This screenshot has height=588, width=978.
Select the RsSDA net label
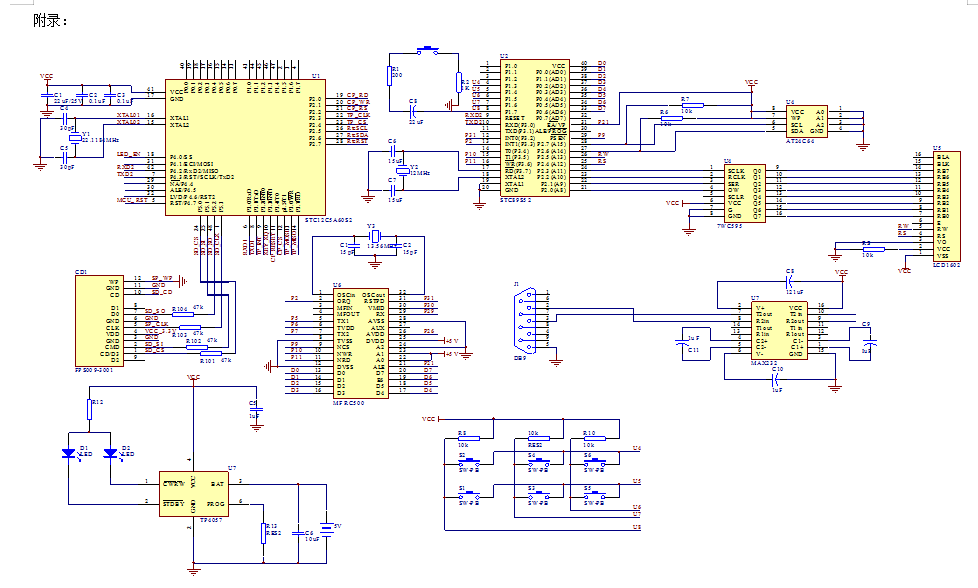[x=357, y=135]
